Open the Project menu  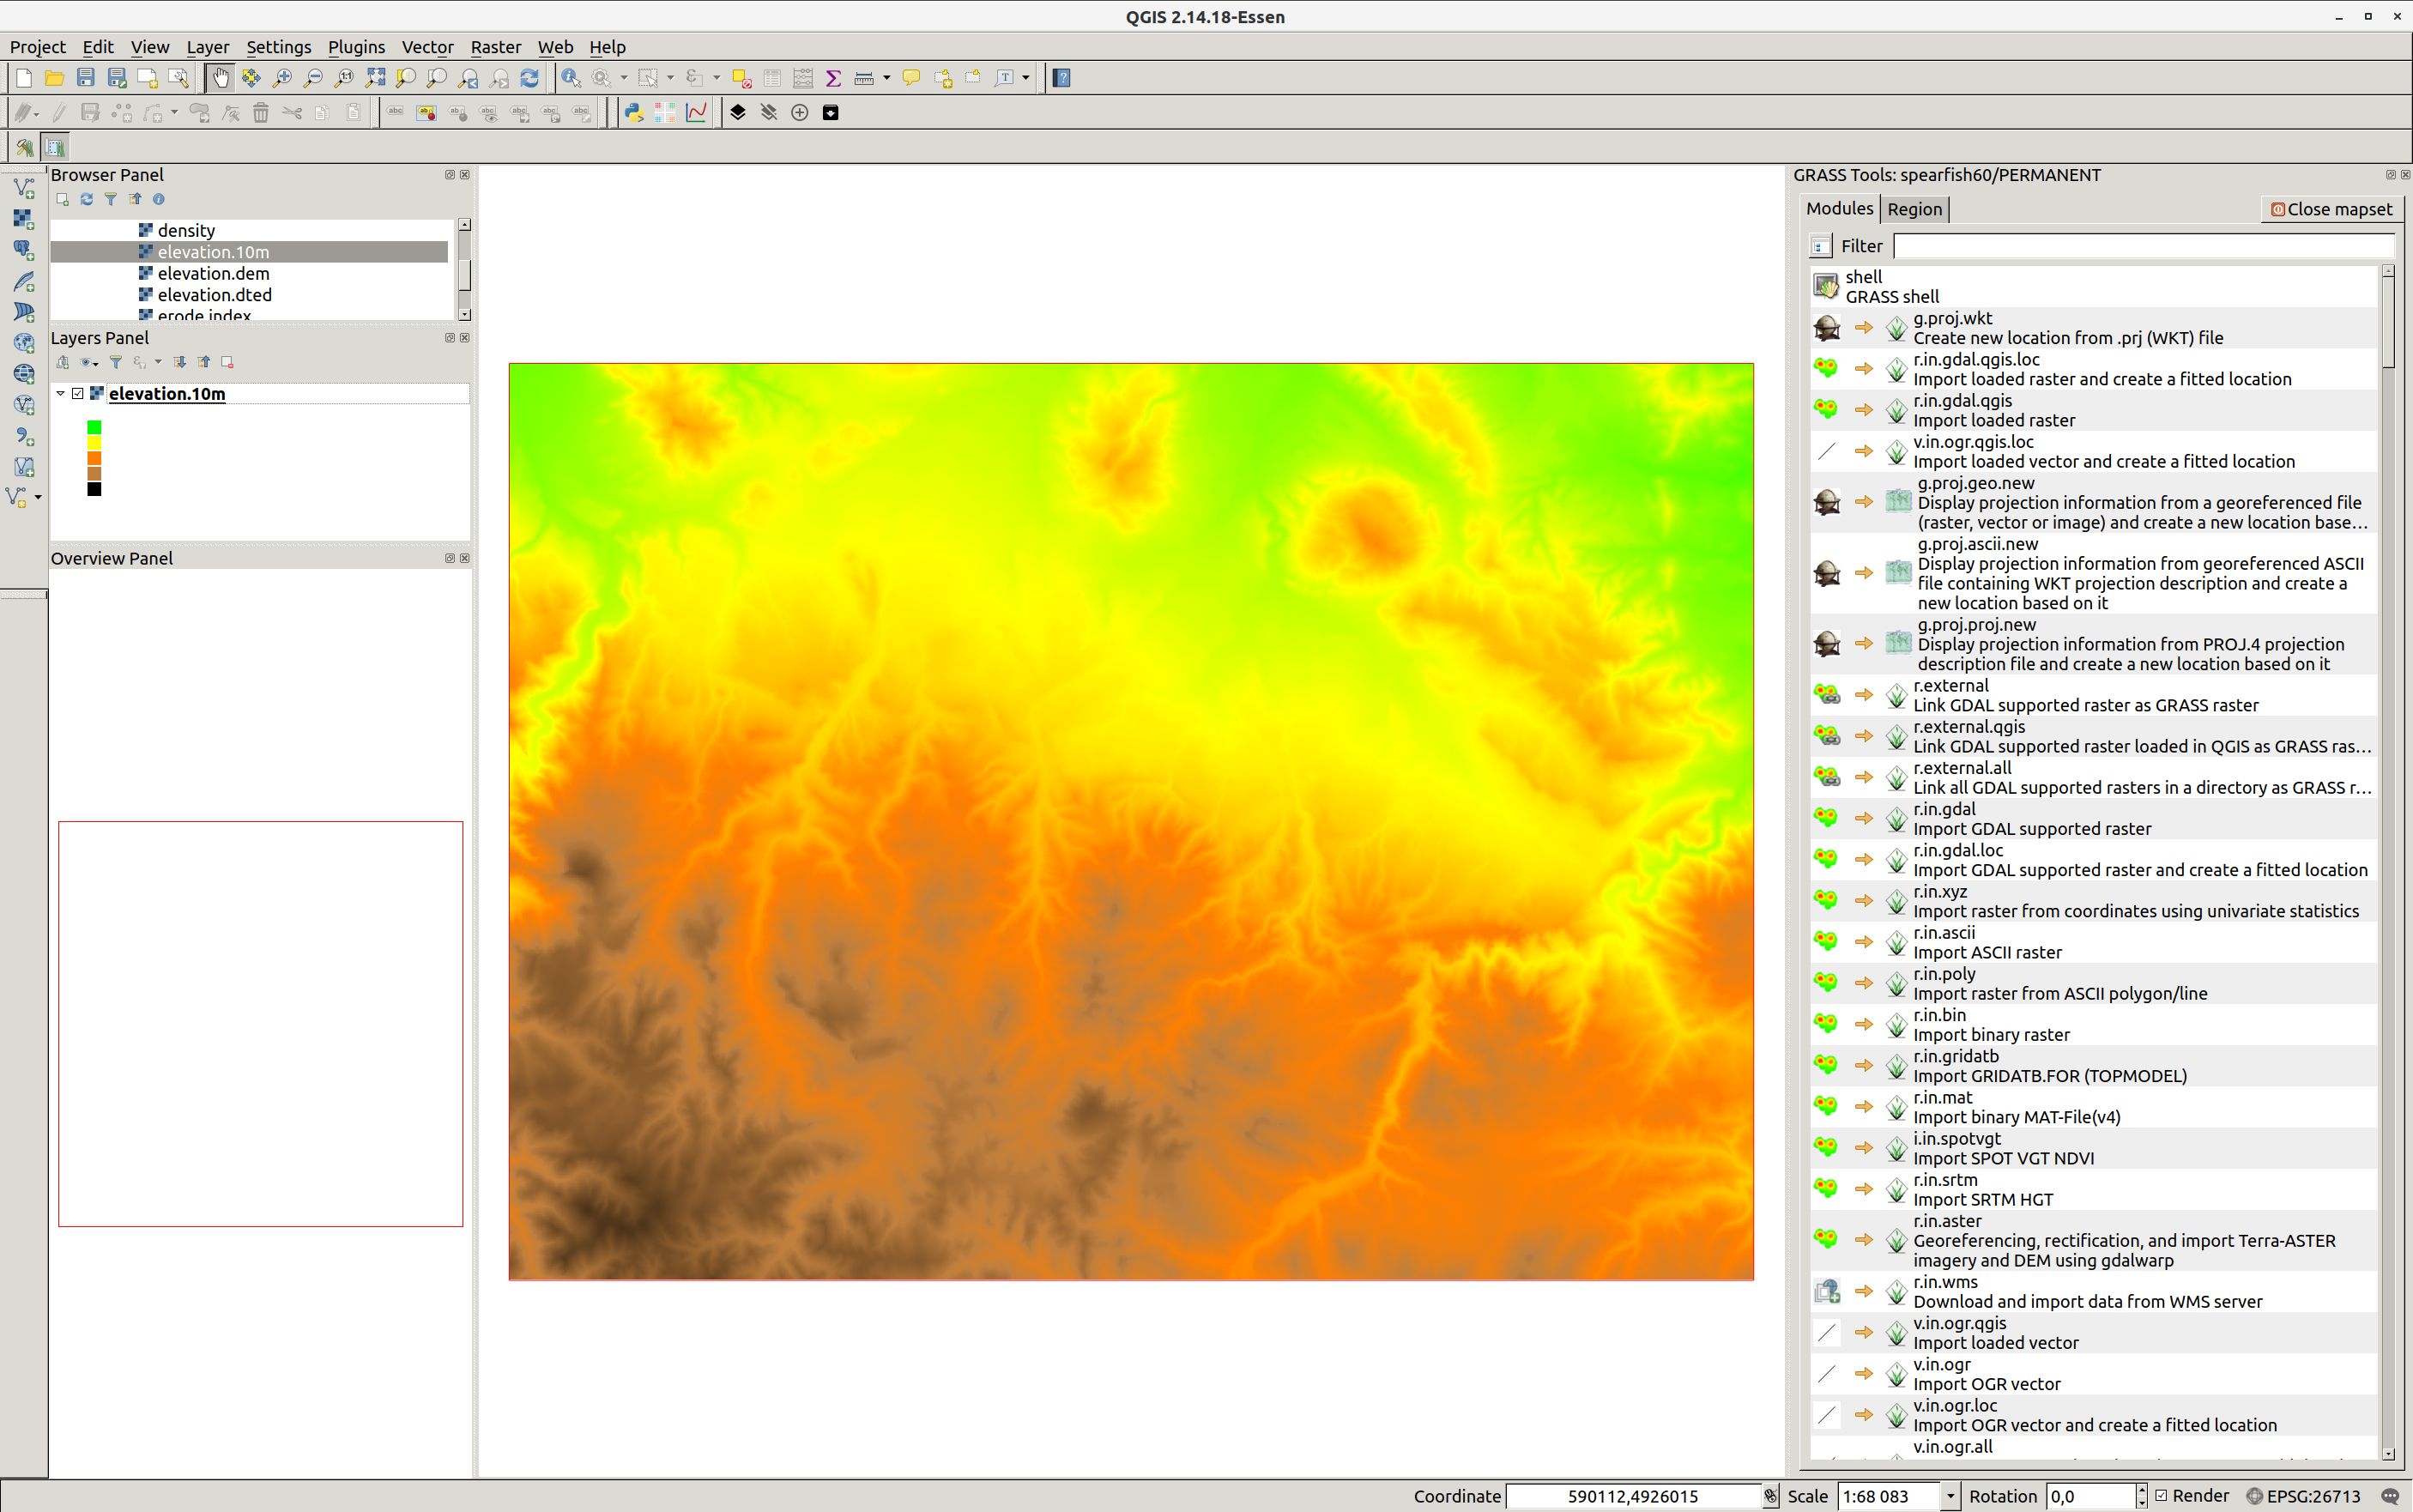point(37,47)
